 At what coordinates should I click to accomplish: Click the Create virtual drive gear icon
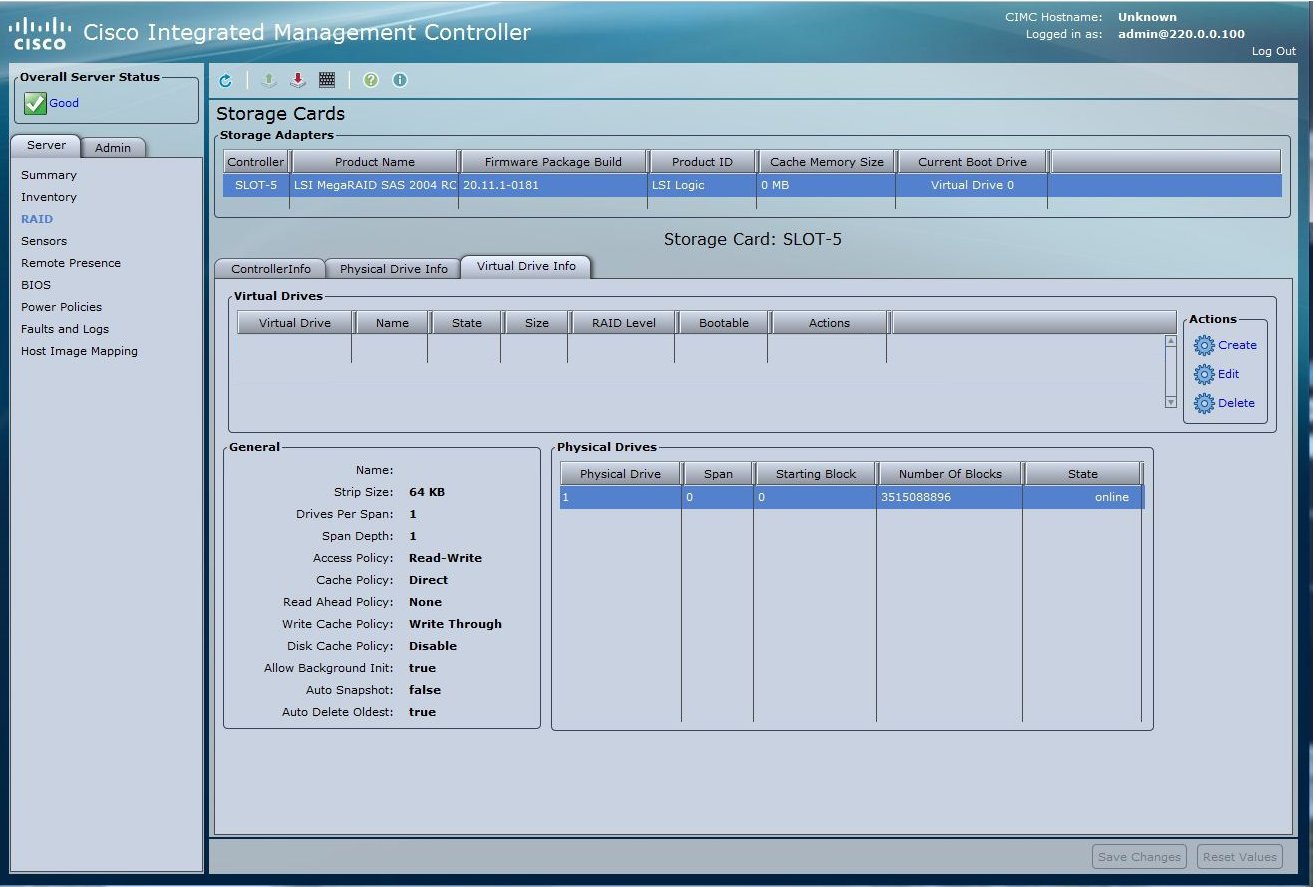coord(1205,346)
